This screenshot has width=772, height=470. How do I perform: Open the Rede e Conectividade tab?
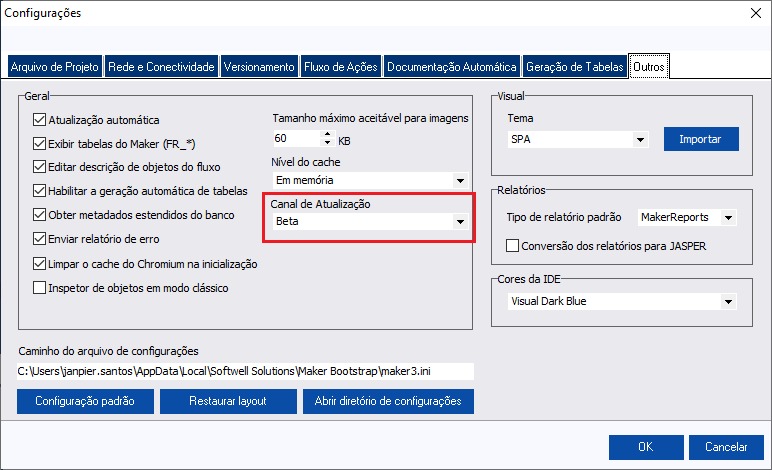click(x=161, y=67)
